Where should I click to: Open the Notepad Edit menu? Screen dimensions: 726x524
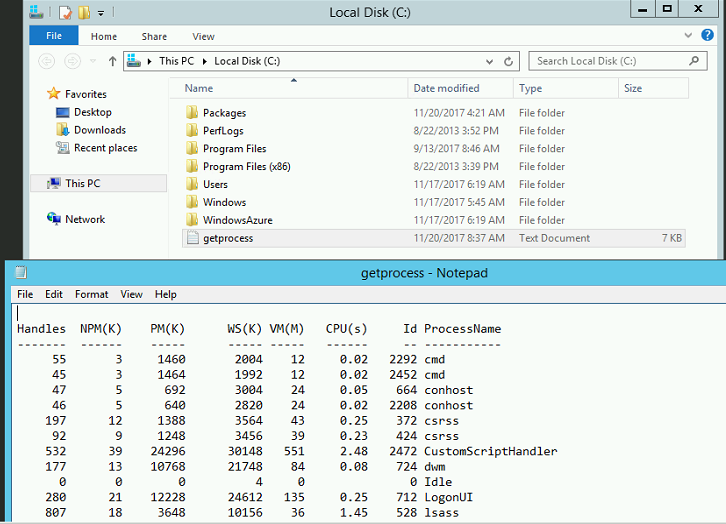(54, 294)
